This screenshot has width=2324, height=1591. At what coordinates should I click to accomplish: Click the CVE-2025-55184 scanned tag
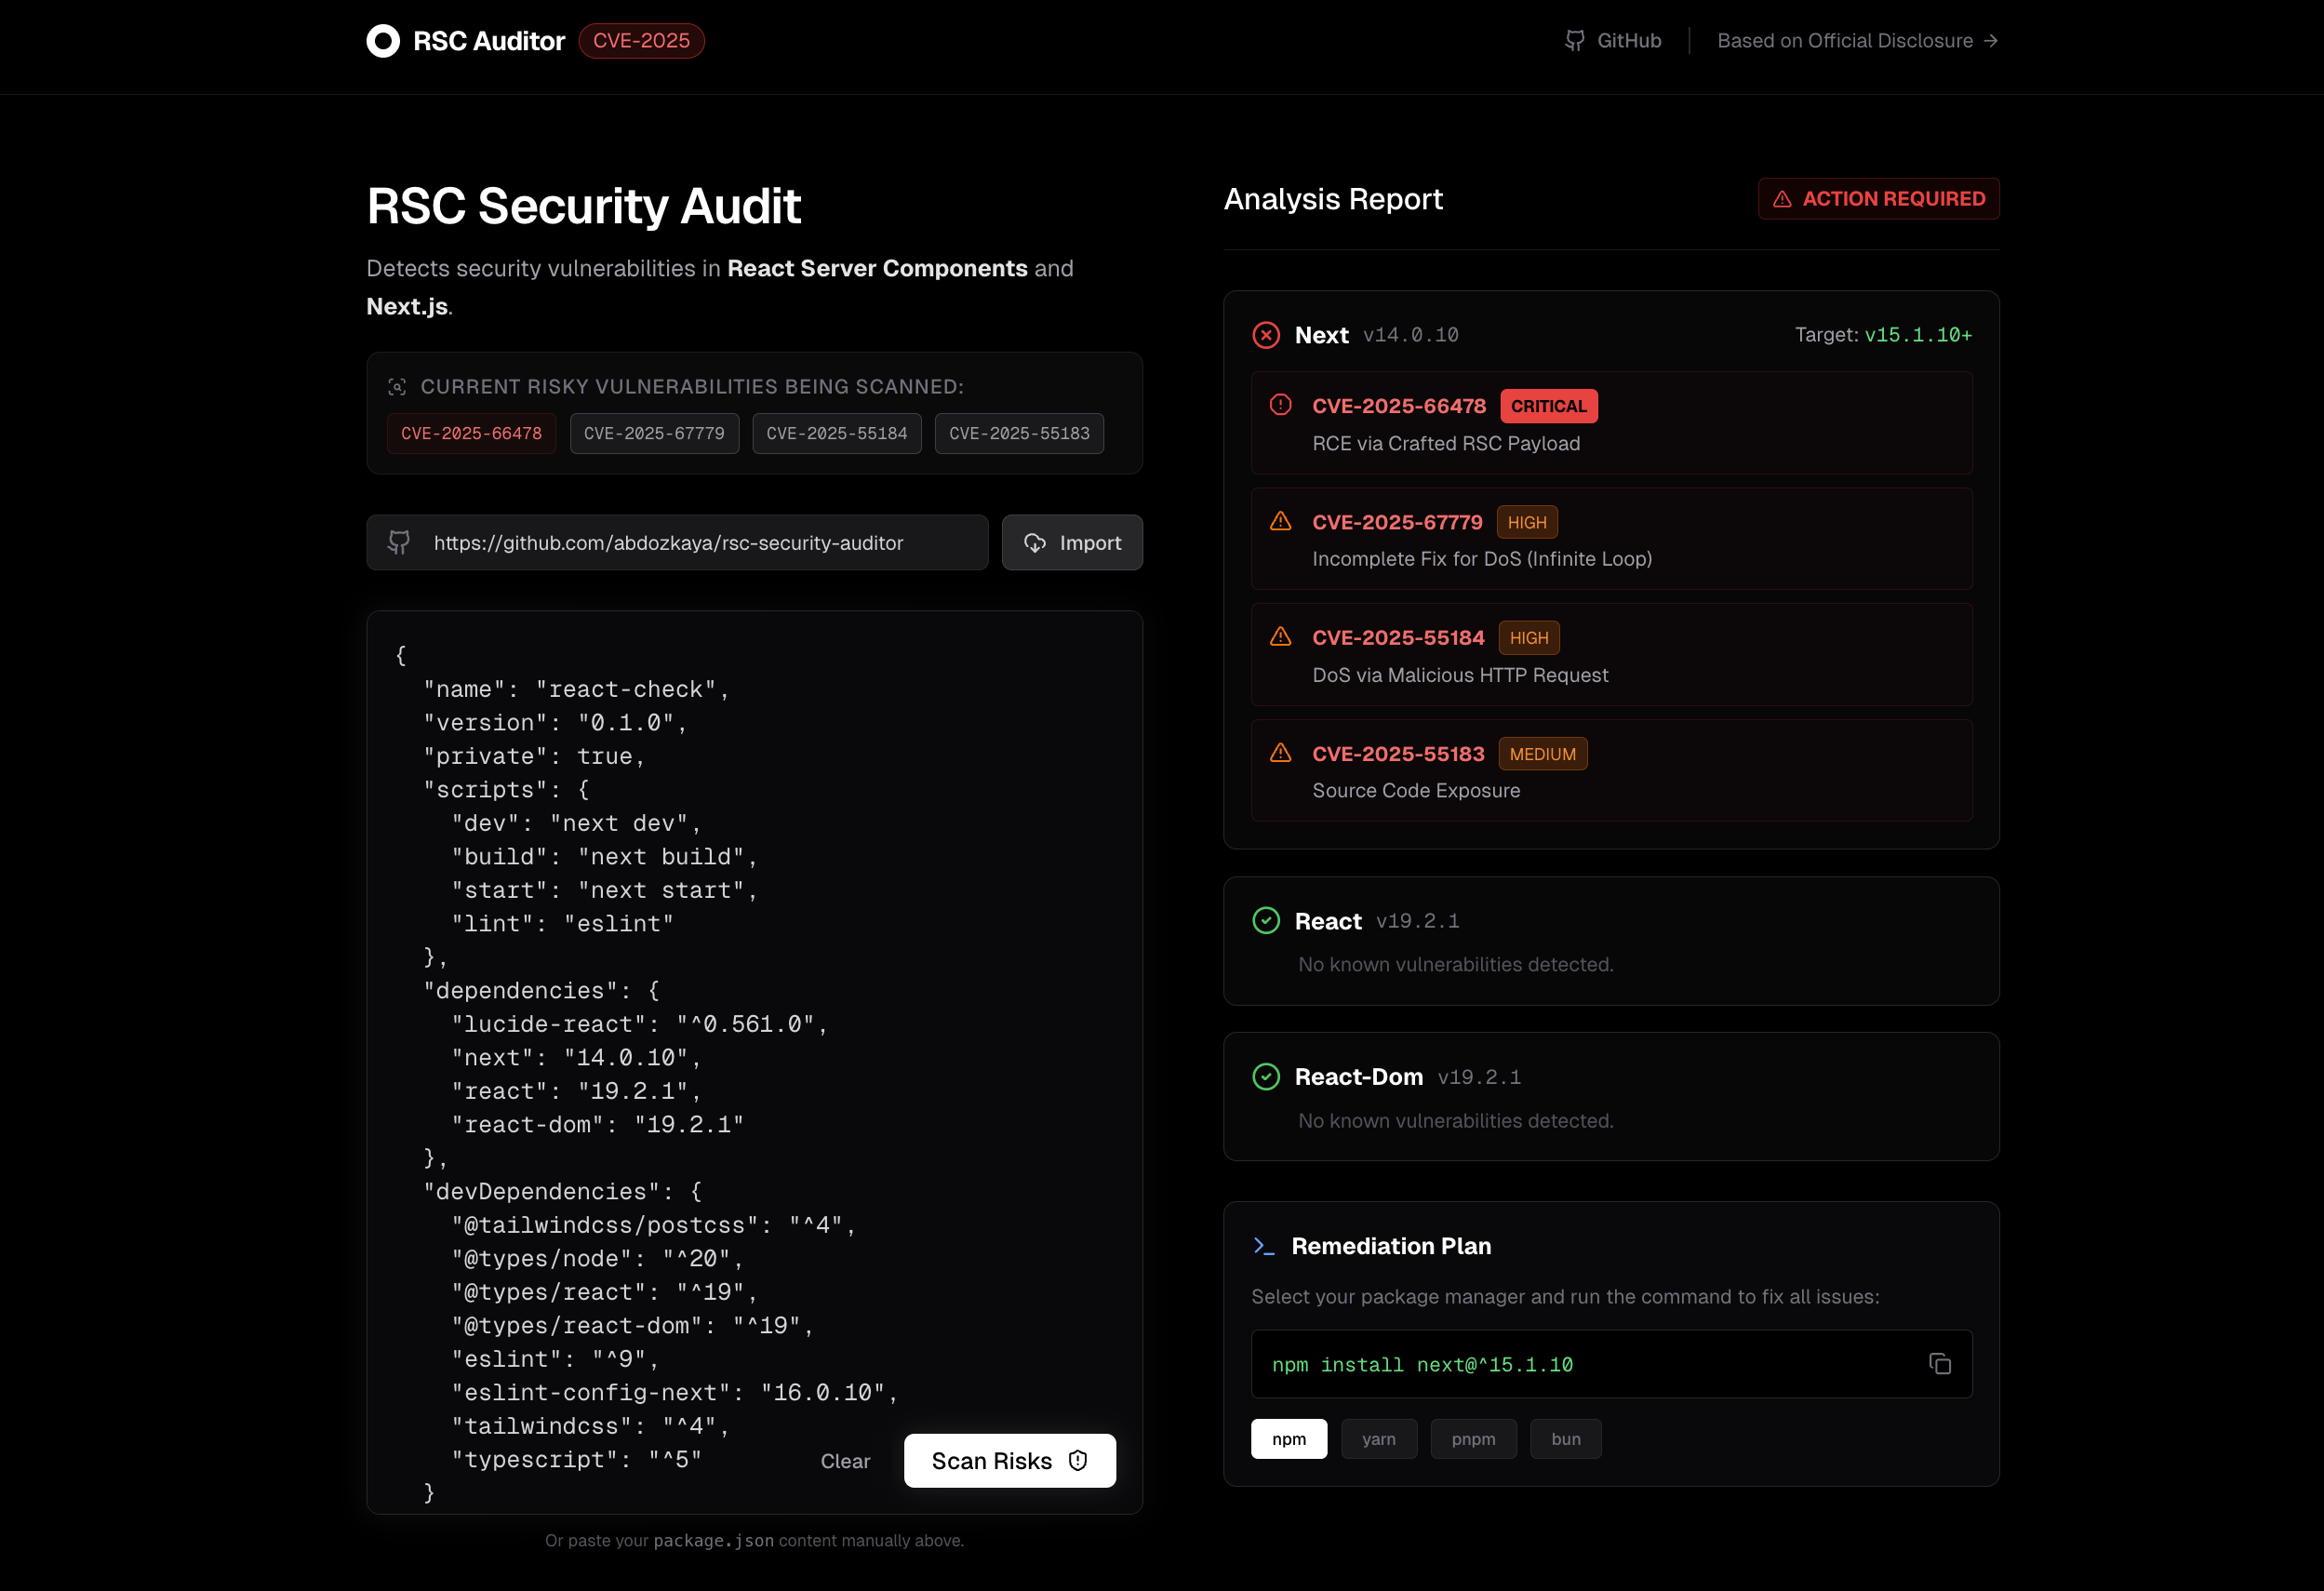[x=837, y=434]
